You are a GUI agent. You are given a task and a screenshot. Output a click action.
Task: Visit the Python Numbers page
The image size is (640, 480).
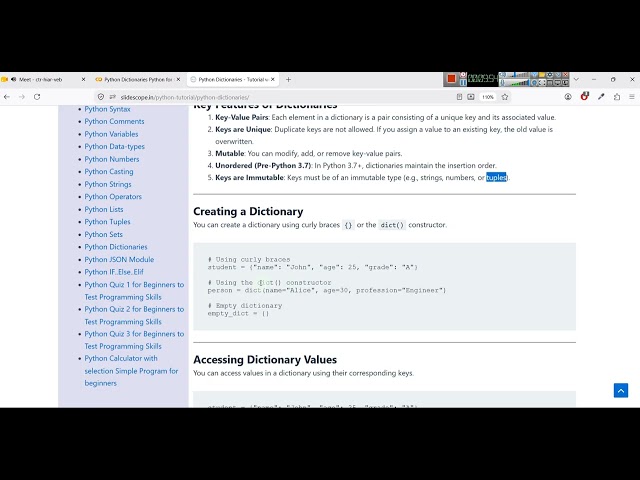coord(112,159)
